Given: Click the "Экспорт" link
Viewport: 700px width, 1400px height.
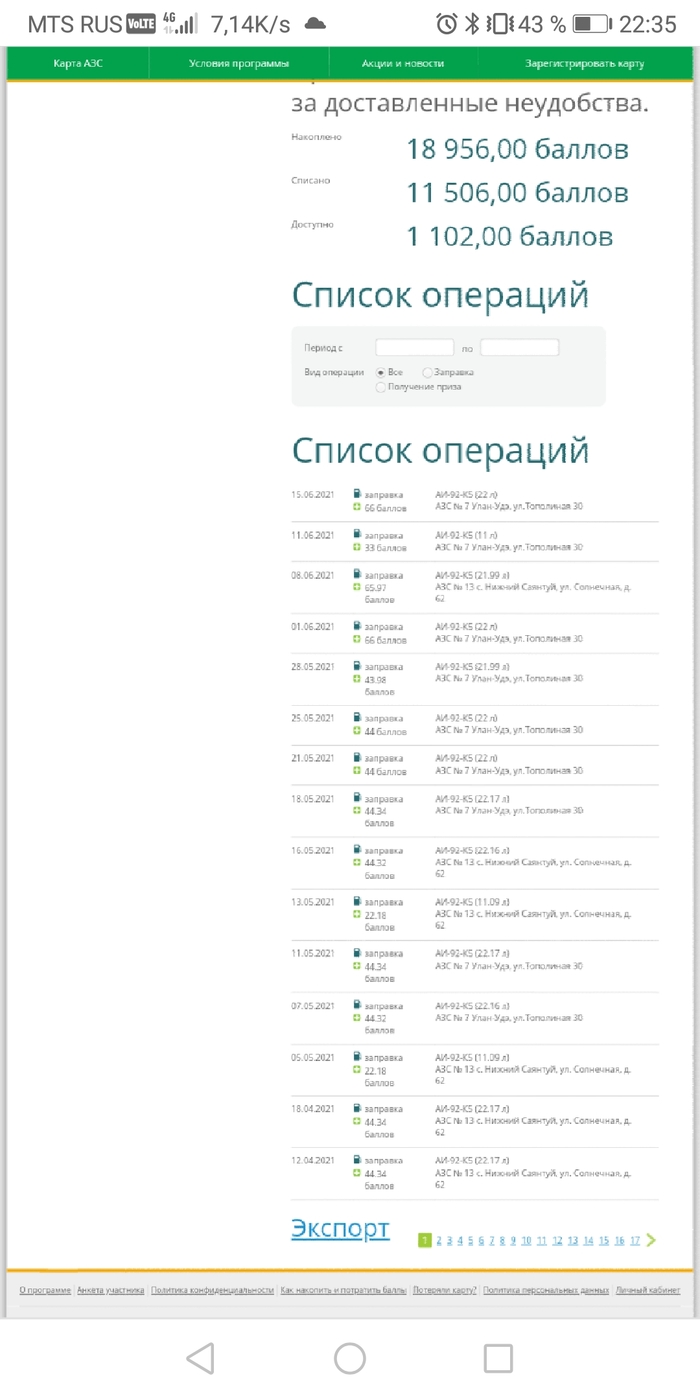Looking at the screenshot, I should coord(340,1229).
